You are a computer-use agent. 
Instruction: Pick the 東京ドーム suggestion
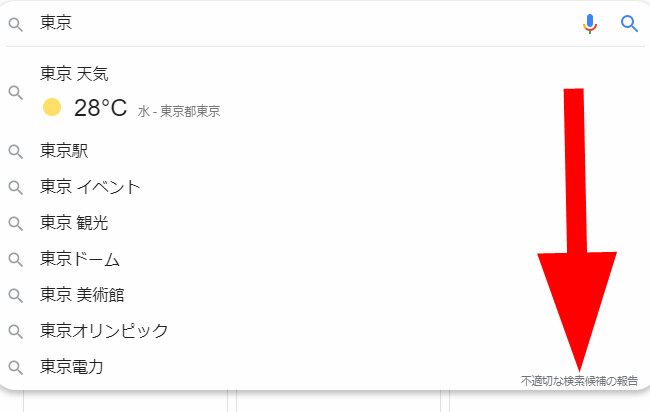click(80, 259)
